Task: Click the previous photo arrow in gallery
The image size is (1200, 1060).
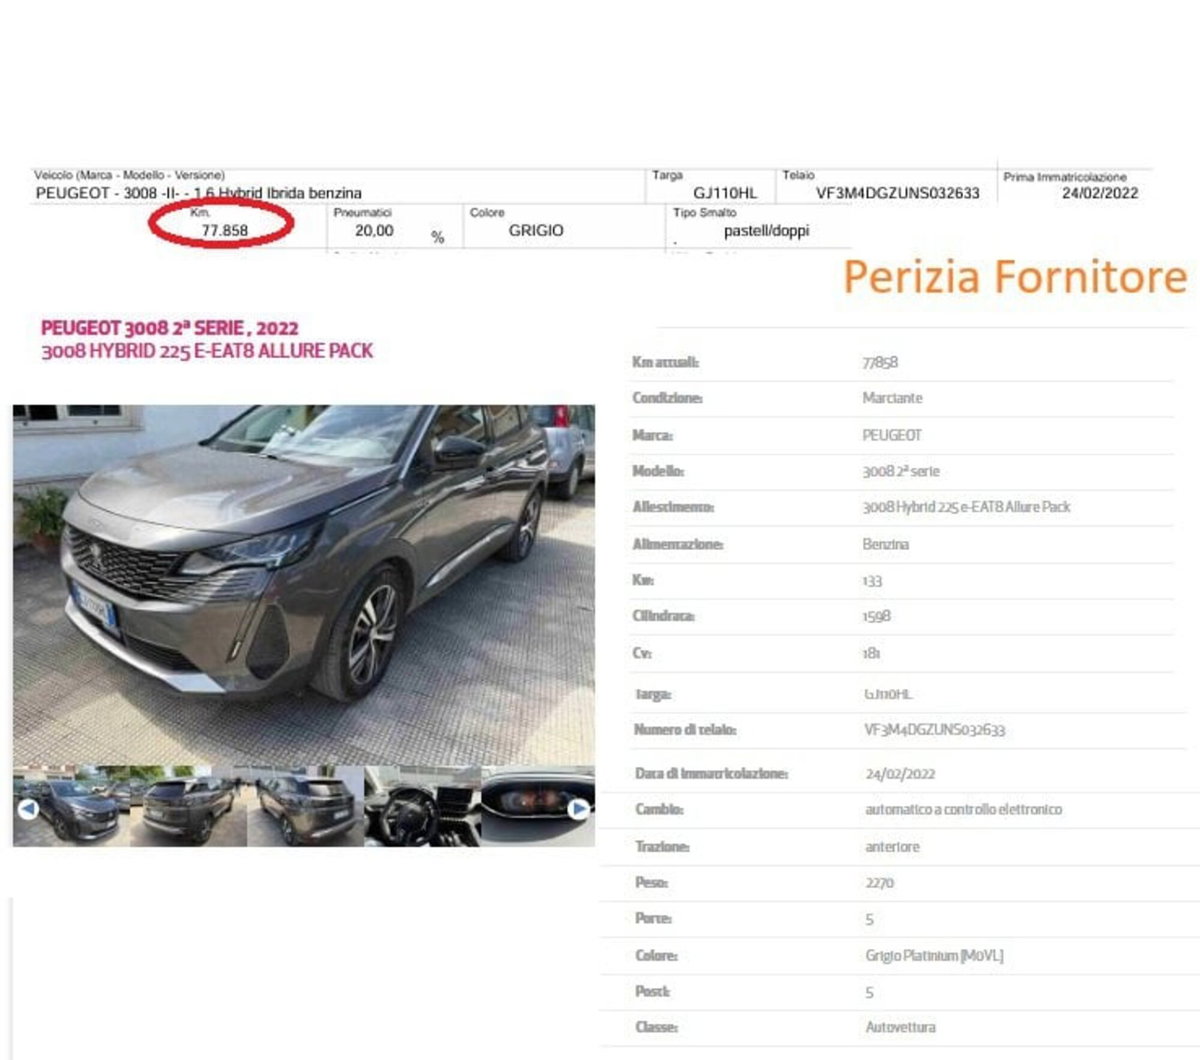Action: [28, 809]
